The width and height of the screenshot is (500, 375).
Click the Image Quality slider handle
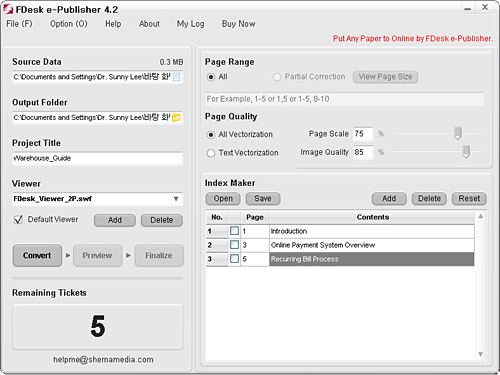(466, 152)
